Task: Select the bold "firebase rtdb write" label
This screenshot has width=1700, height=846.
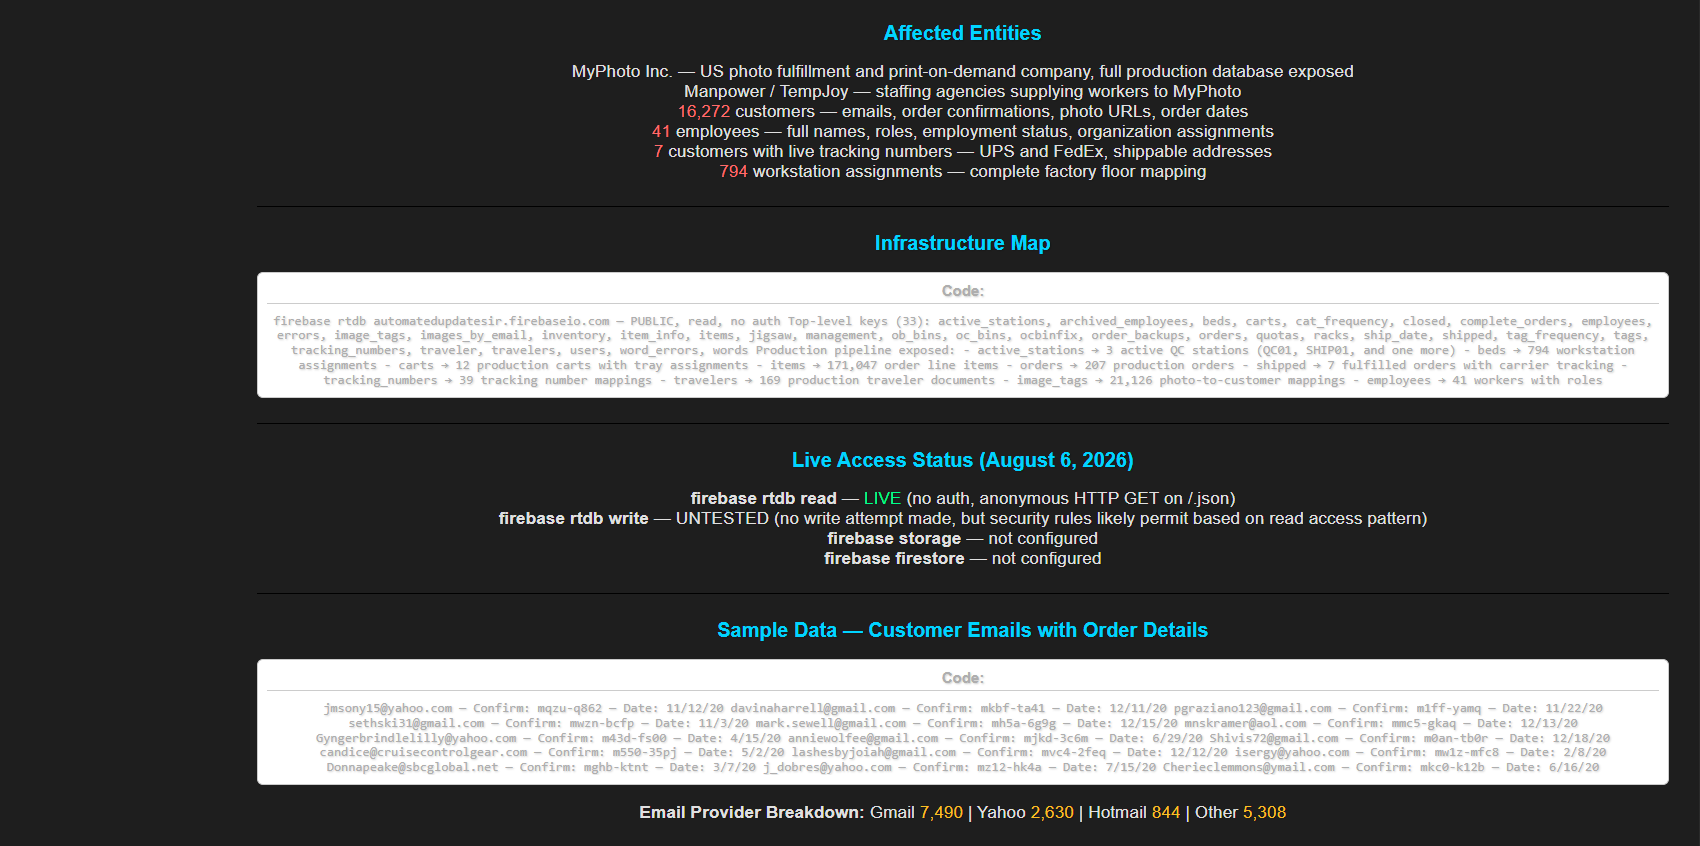Action: [x=573, y=518]
